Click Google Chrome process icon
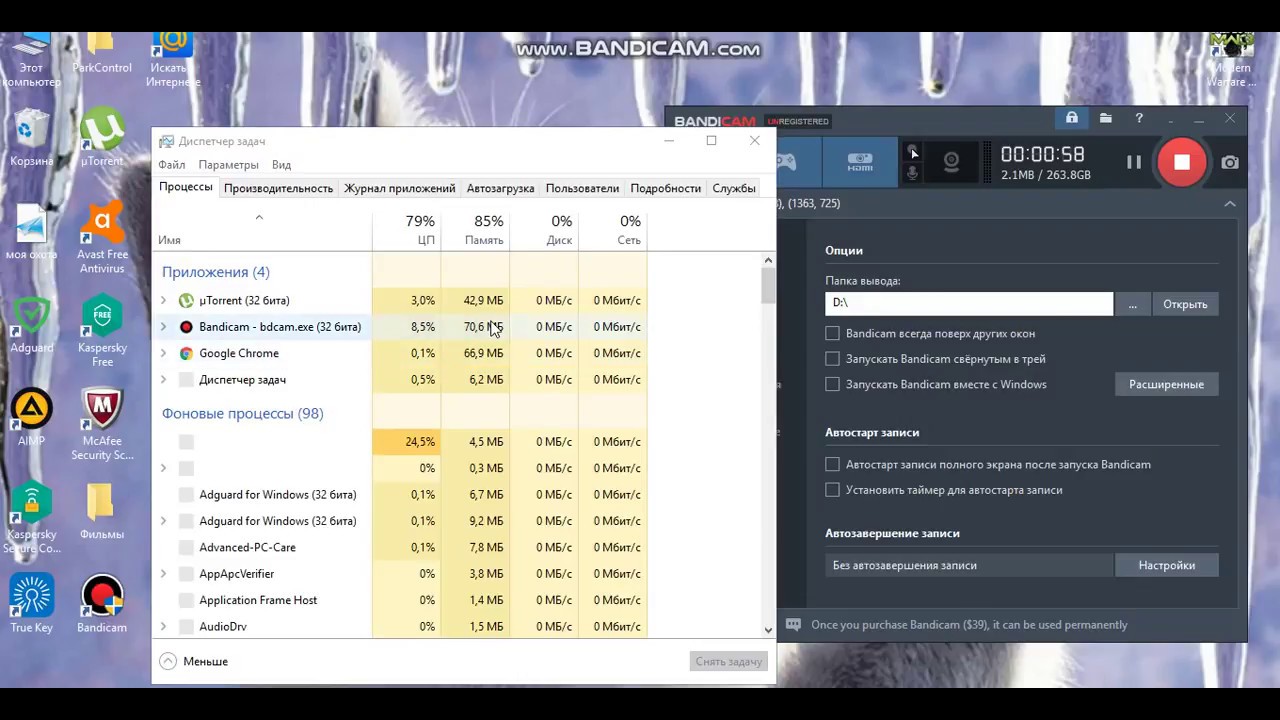1280x720 pixels. tap(186, 353)
